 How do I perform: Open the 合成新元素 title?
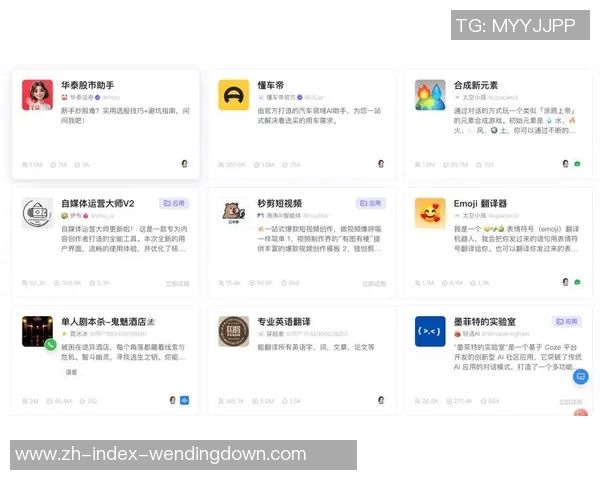point(476,85)
